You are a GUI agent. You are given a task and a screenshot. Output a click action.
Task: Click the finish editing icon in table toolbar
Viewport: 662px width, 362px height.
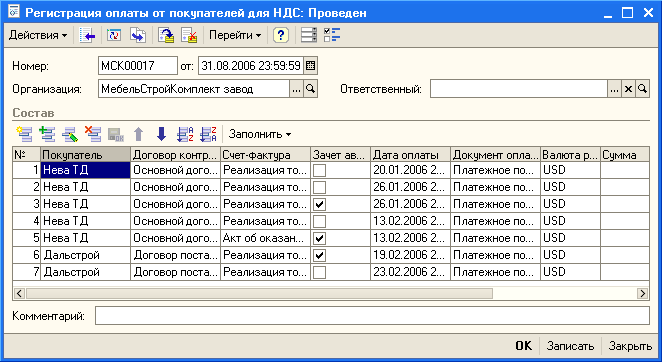[116, 134]
